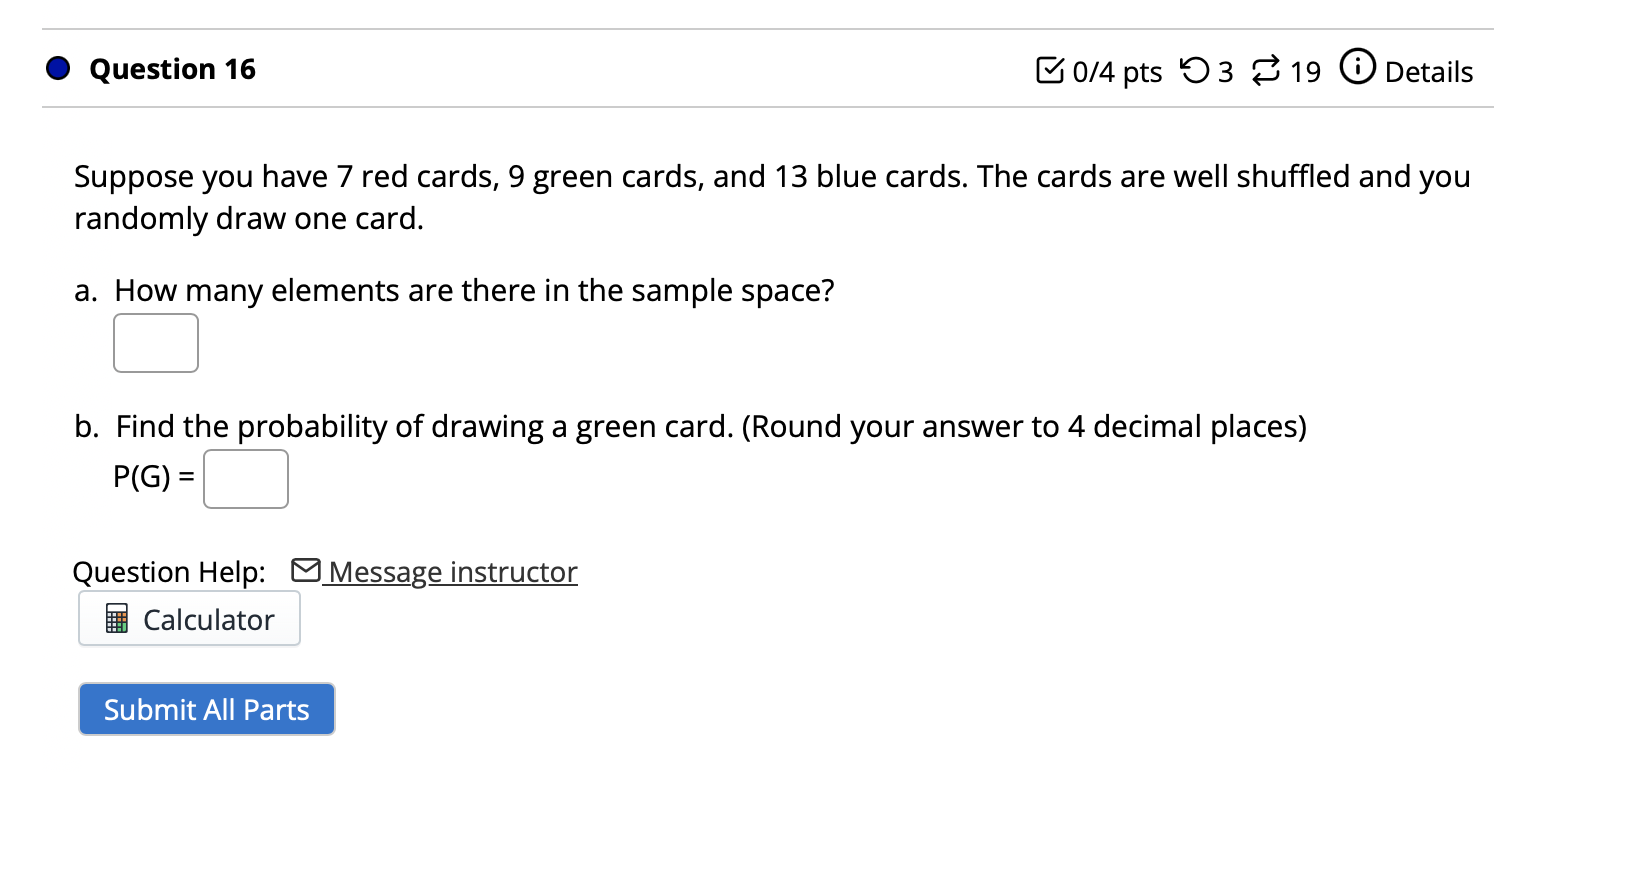1652x875 pixels.
Task: Click the calculator icon on the Calculator button
Action: [117, 619]
